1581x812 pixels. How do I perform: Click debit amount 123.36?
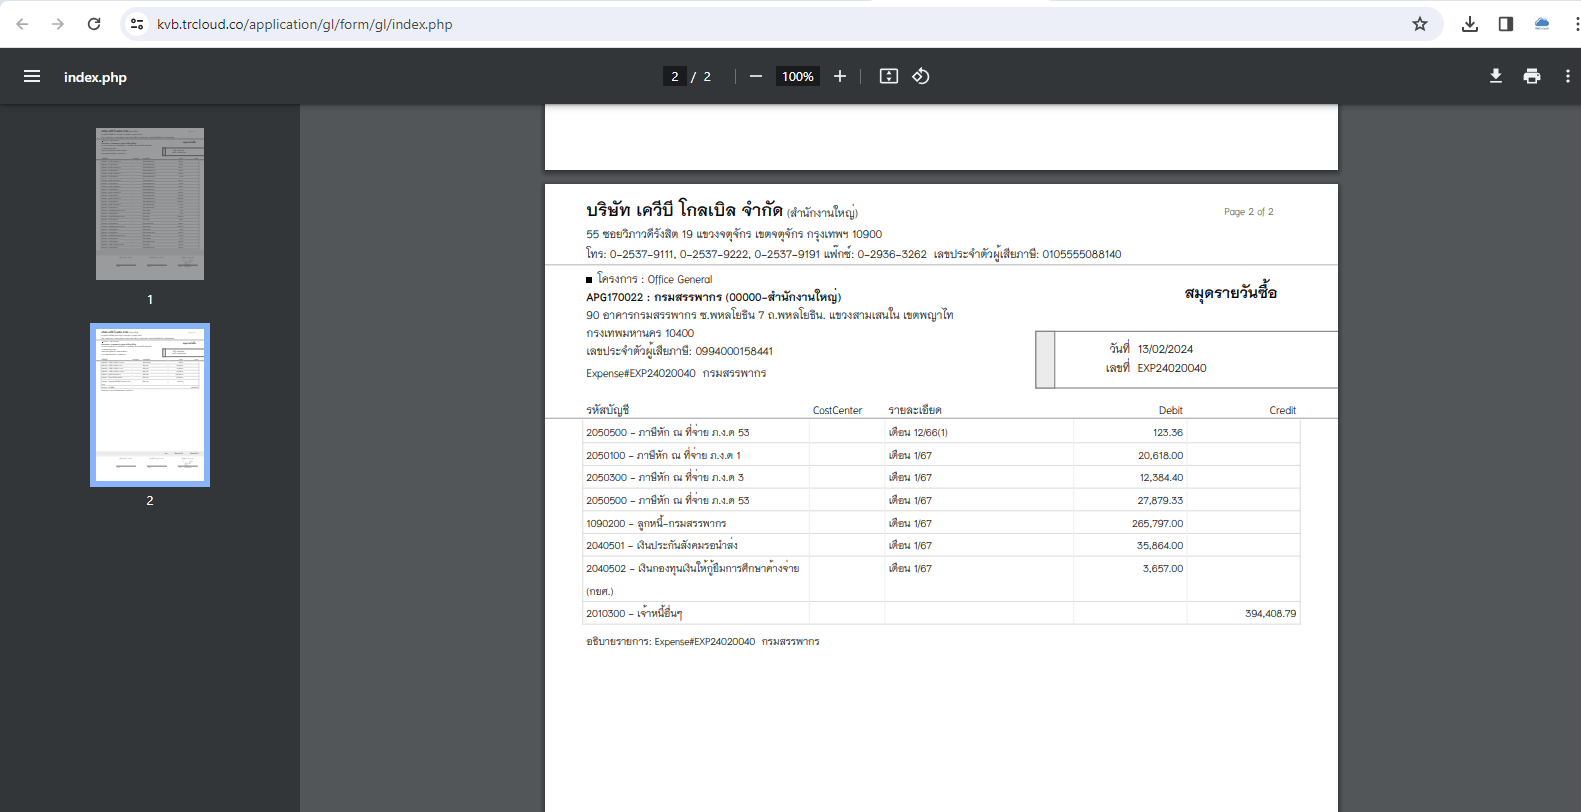[x=1168, y=433]
